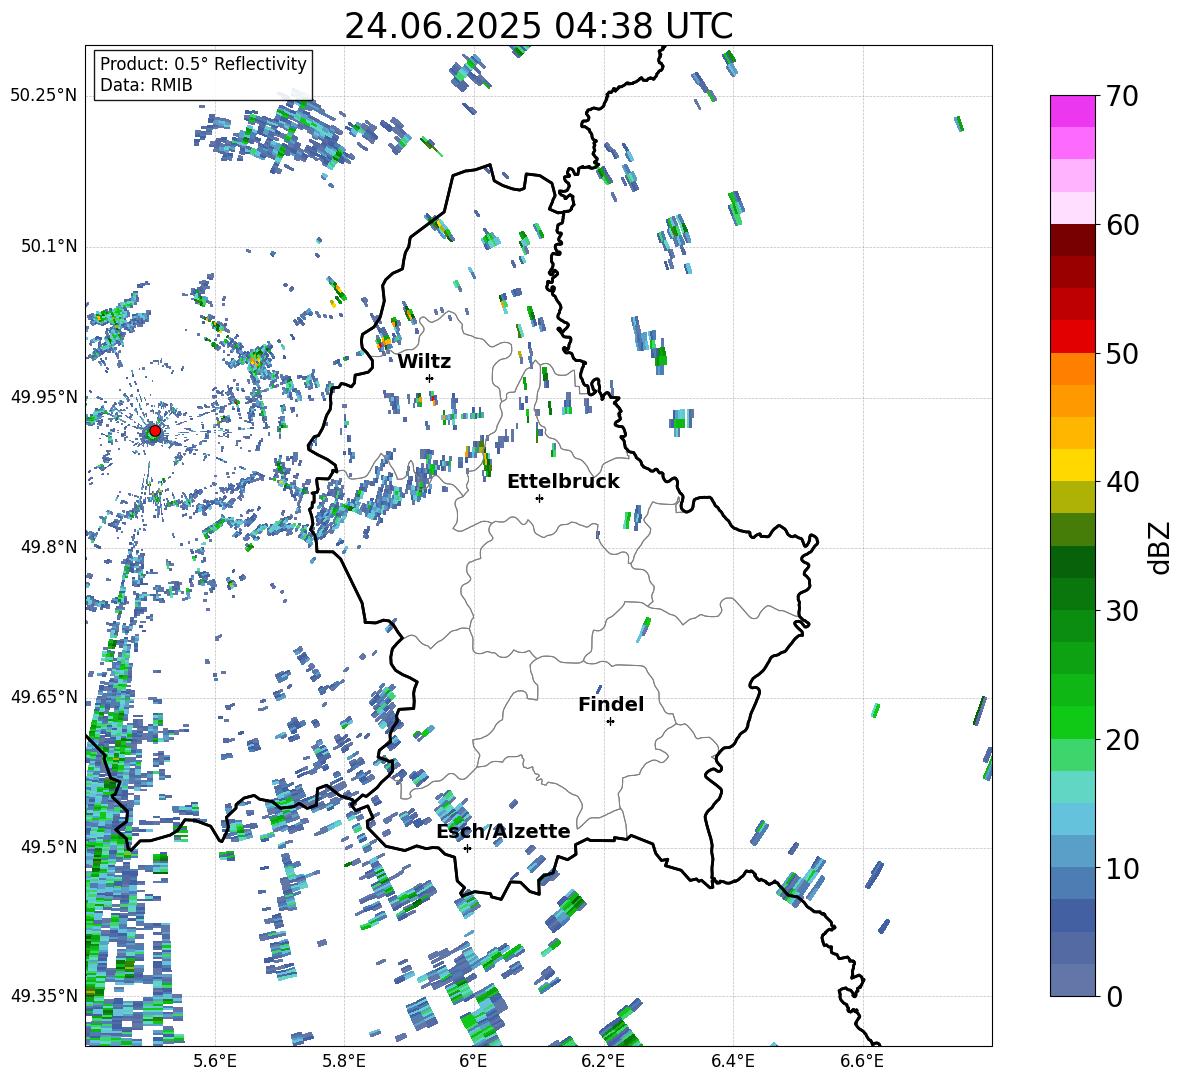Click the title 24.06.2025 04:38 UTC

pos(538,26)
